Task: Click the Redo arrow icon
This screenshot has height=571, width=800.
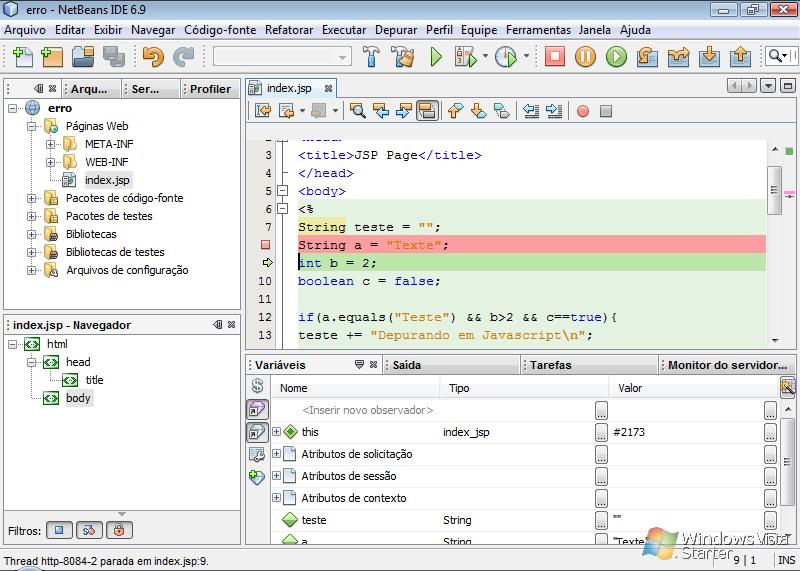Action: tap(184, 56)
